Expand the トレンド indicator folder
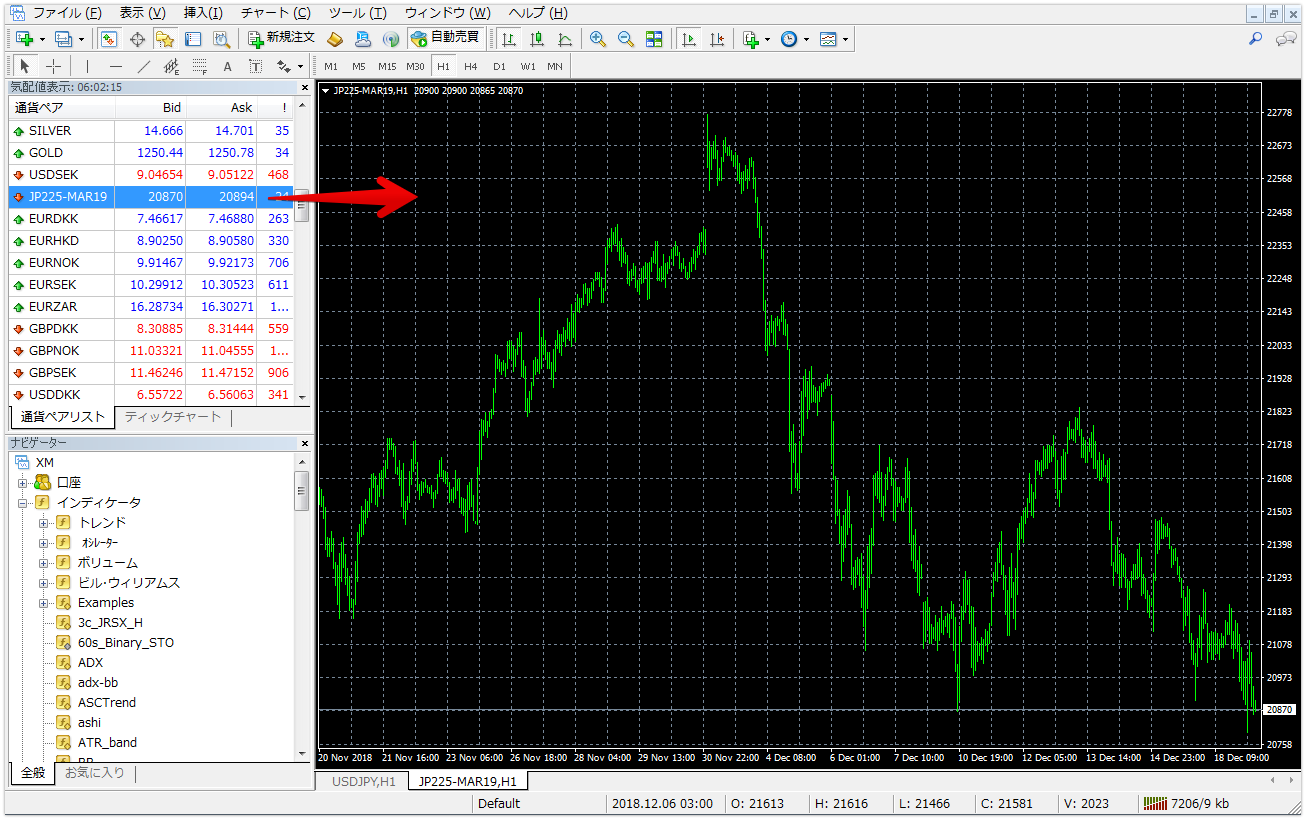 click(x=43, y=523)
